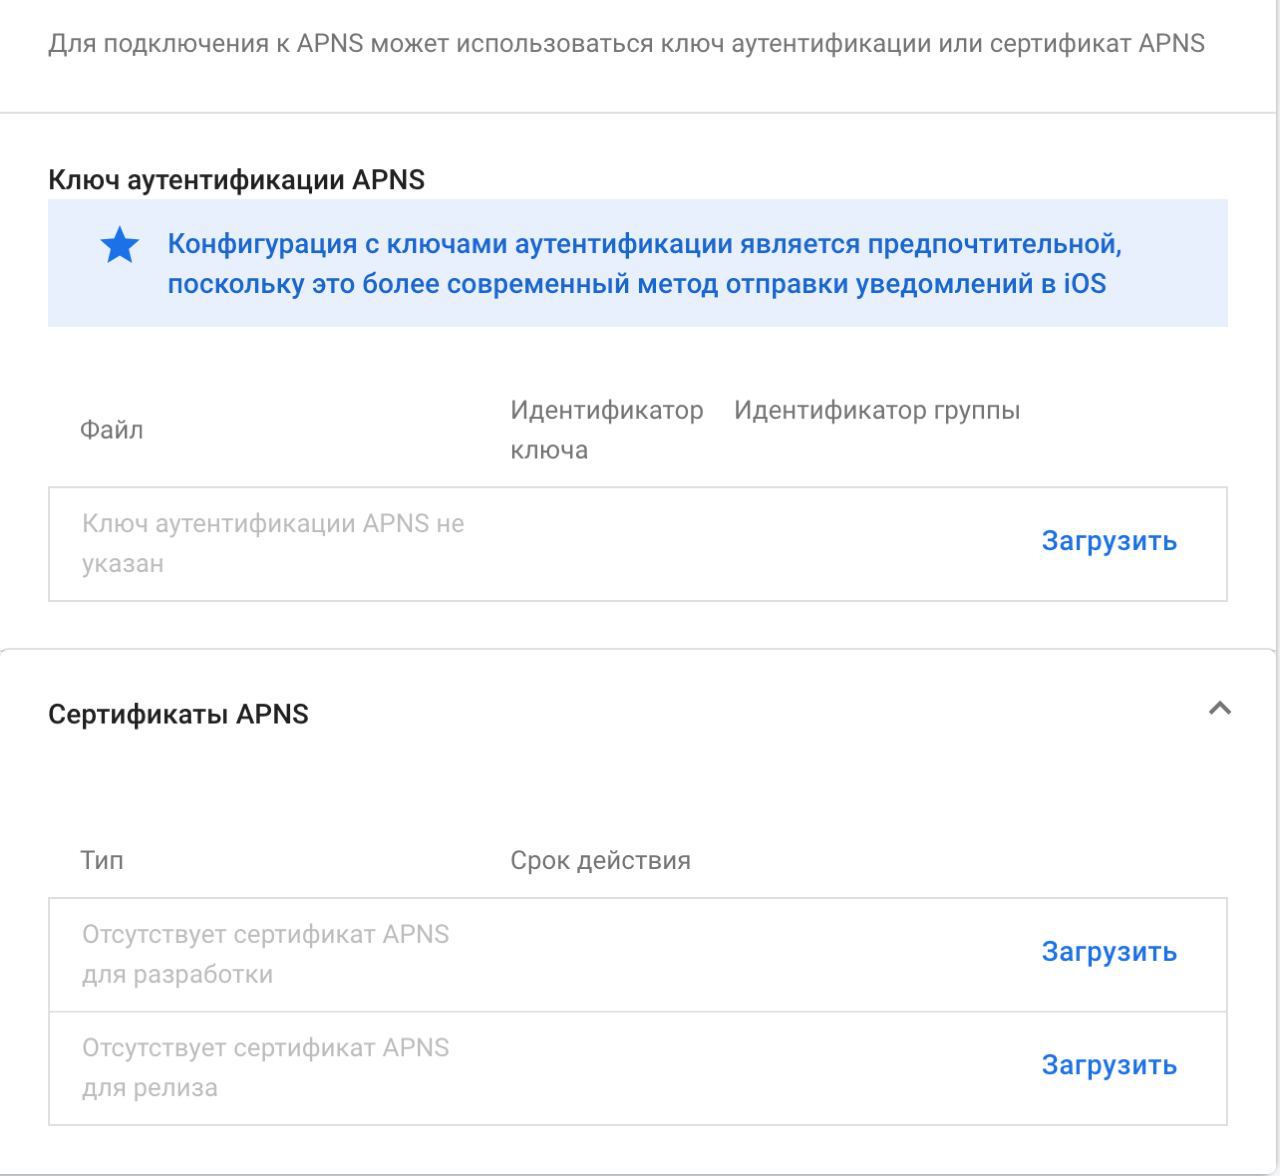Click the Тип column header
1280x1176 pixels.
[x=102, y=861]
